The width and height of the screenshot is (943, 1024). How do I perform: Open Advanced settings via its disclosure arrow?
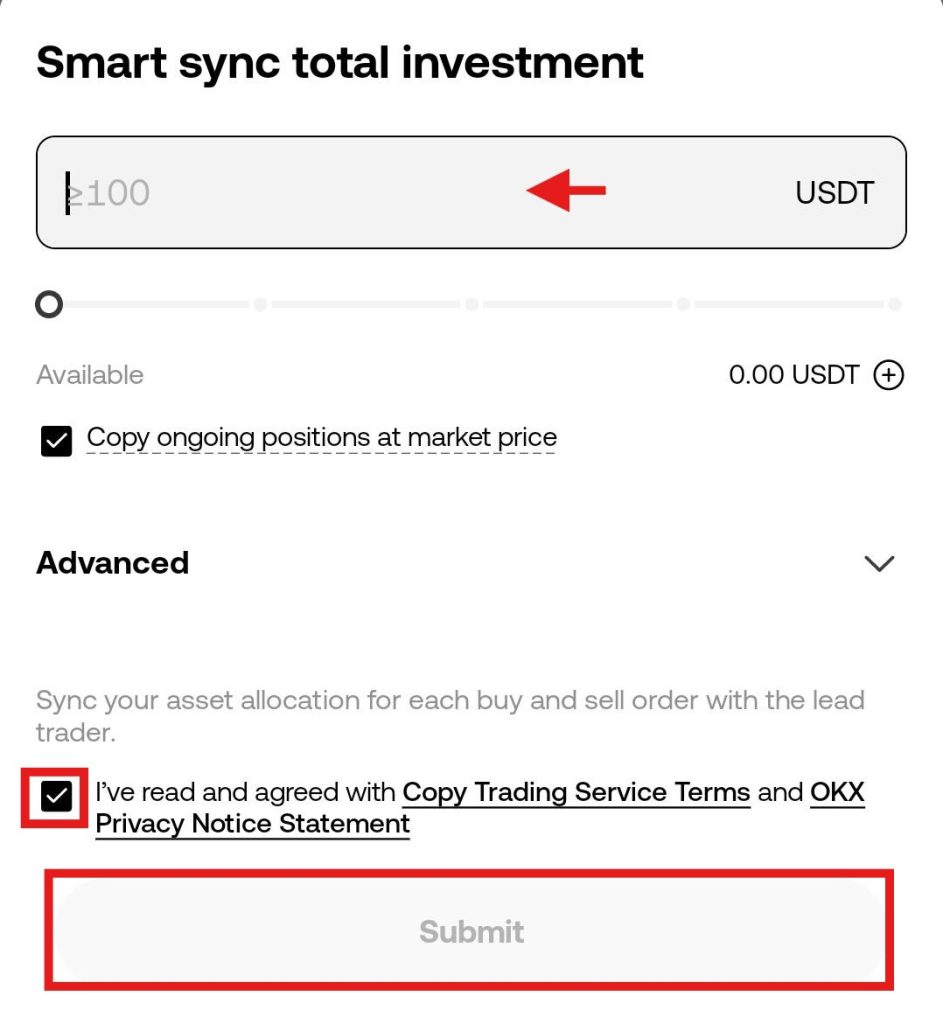(x=879, y=563)
